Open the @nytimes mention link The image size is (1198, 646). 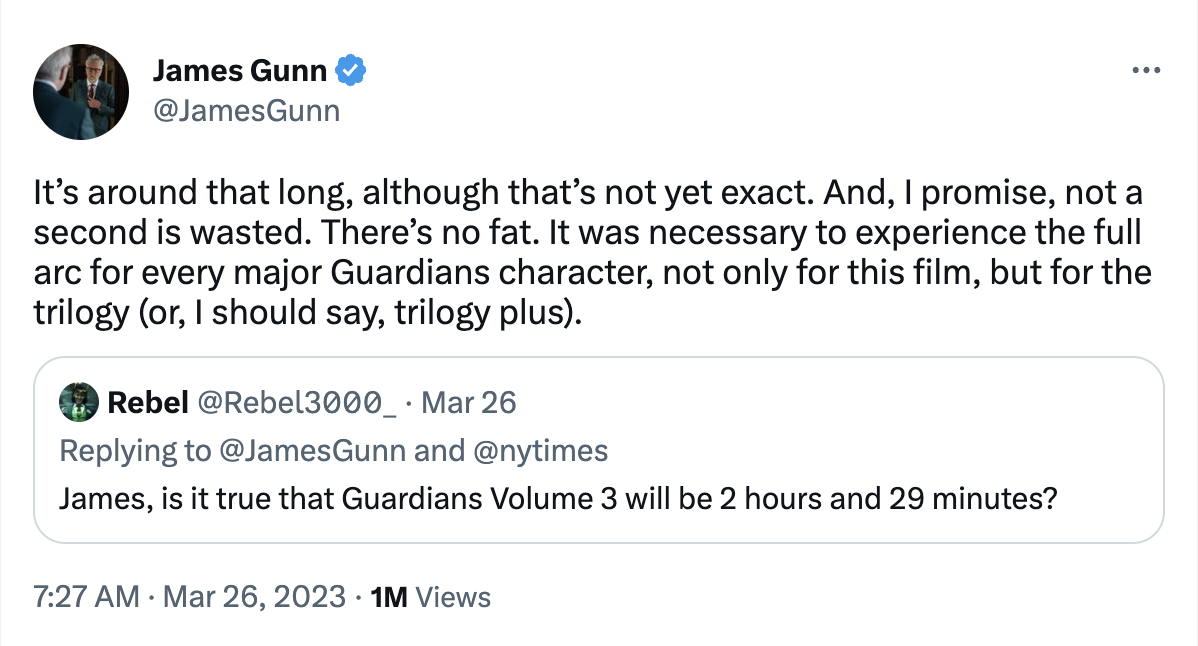(540, 451)
